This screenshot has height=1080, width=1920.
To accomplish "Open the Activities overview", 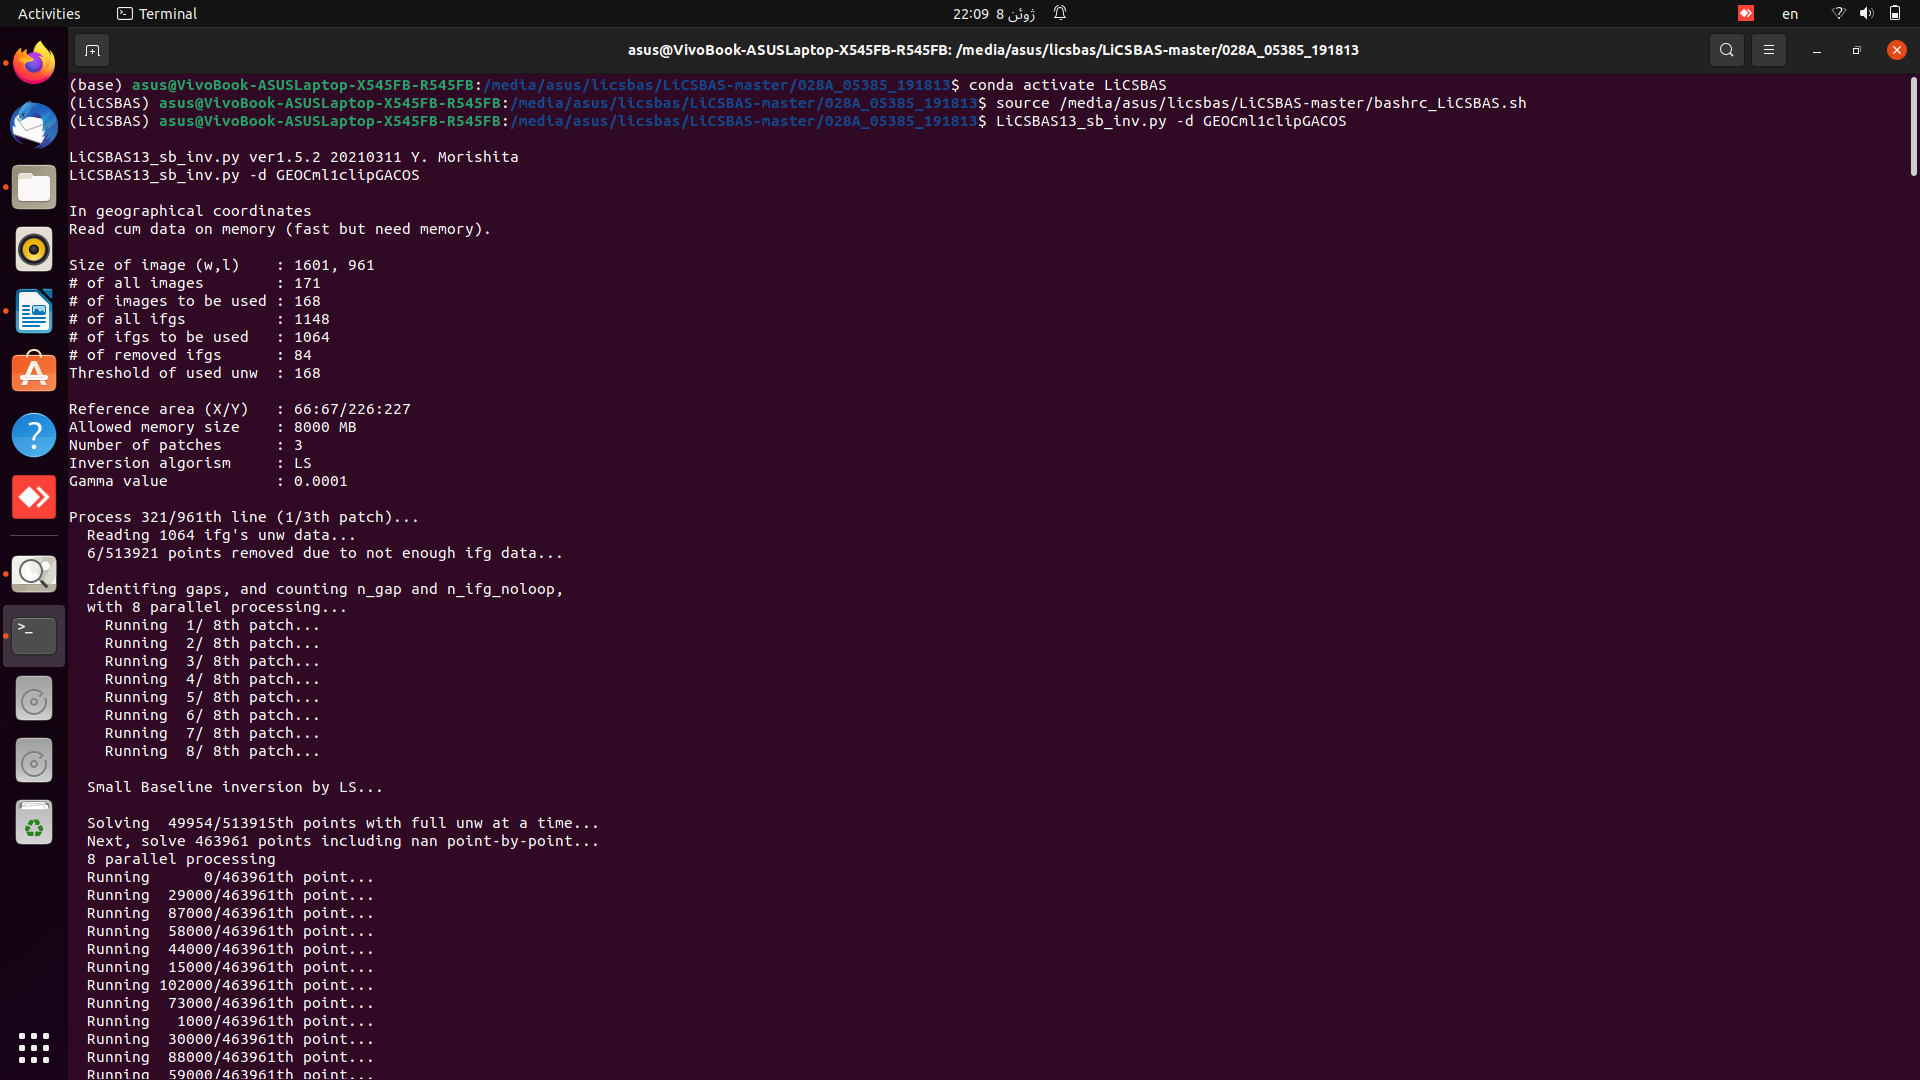I will [x=48, y=13].
